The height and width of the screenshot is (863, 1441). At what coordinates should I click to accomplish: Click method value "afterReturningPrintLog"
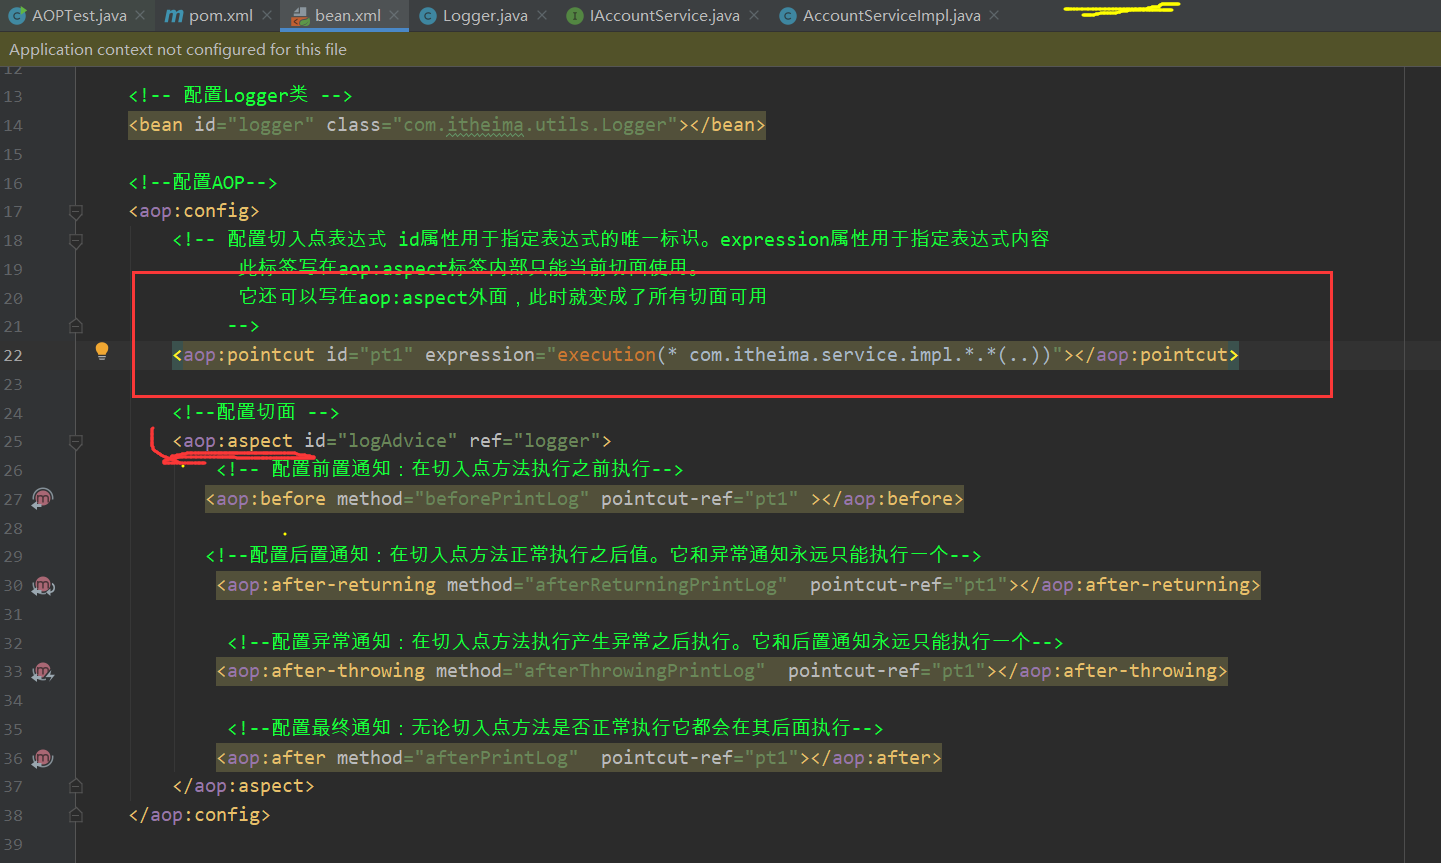click(x=656, y=585)
